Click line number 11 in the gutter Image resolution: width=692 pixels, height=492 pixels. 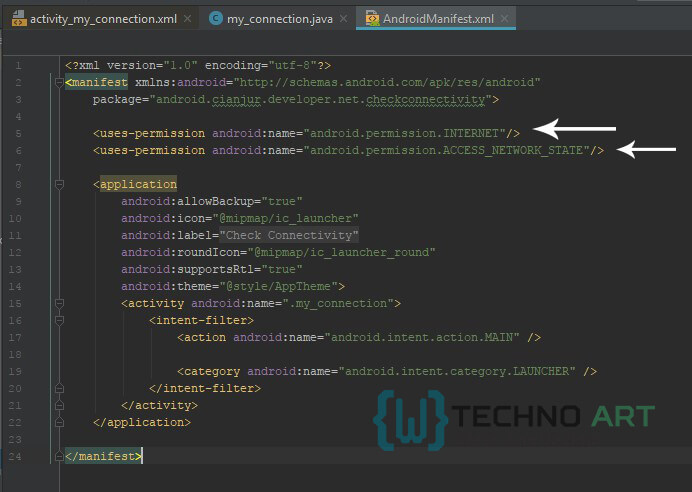pyautogui.click(x=15, y=235)
